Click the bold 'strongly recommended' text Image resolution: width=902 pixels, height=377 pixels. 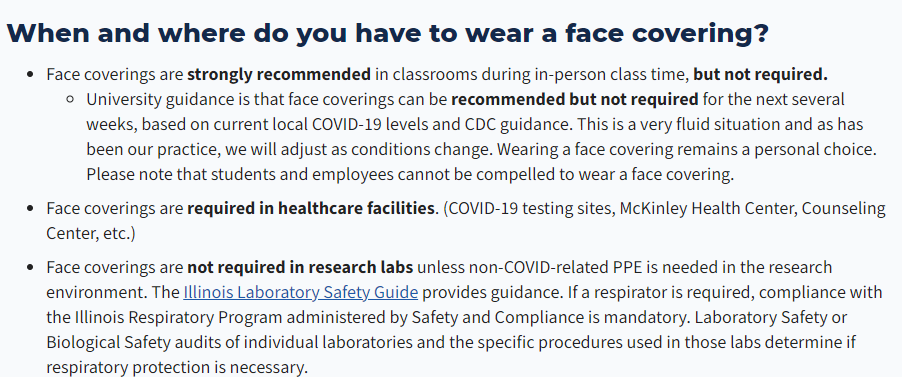(279, 75)
